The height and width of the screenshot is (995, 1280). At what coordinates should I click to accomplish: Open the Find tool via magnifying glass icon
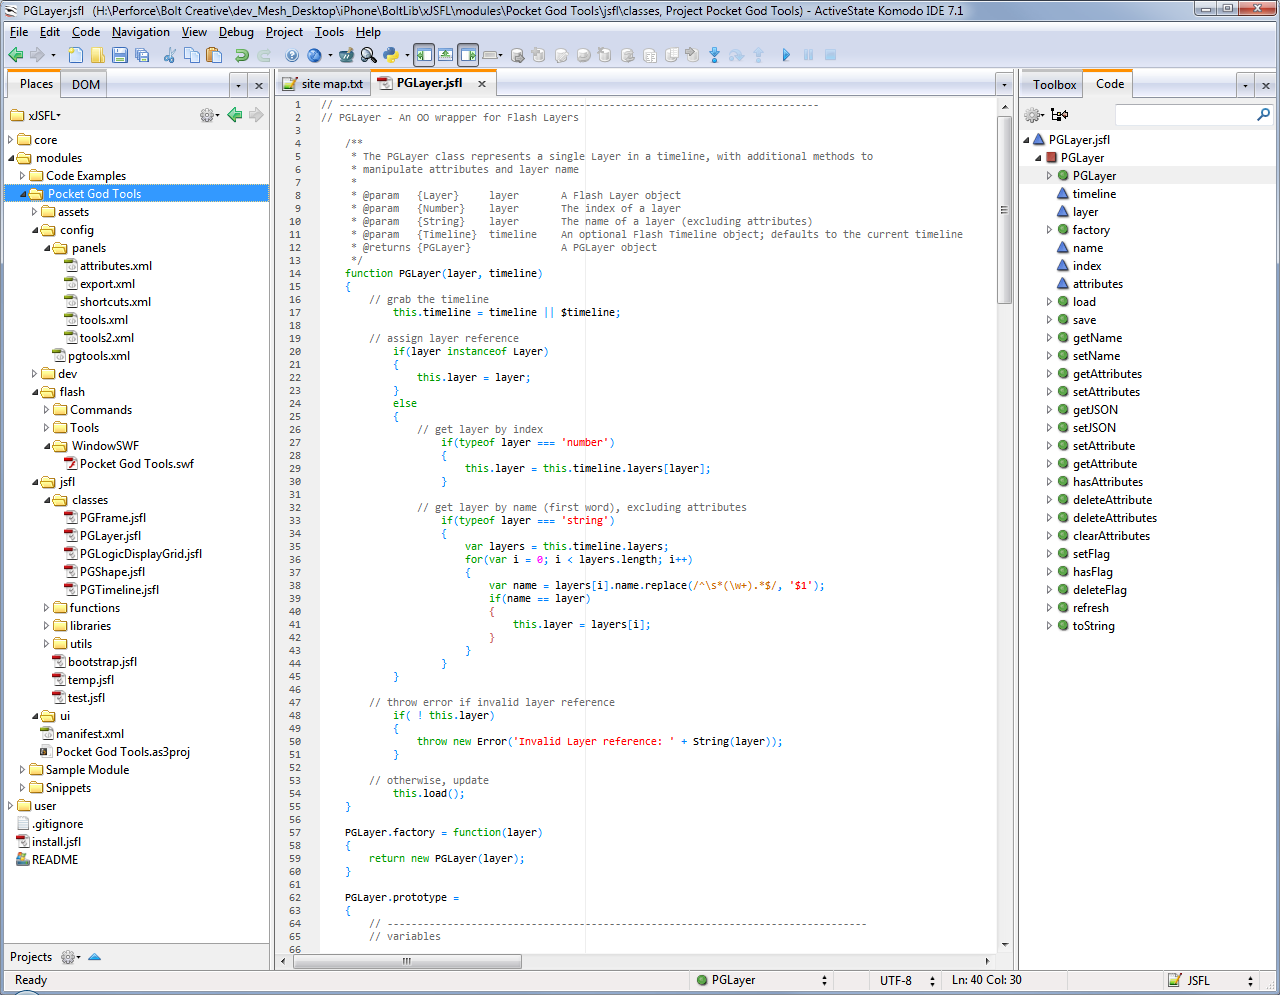tap(368, 55)
